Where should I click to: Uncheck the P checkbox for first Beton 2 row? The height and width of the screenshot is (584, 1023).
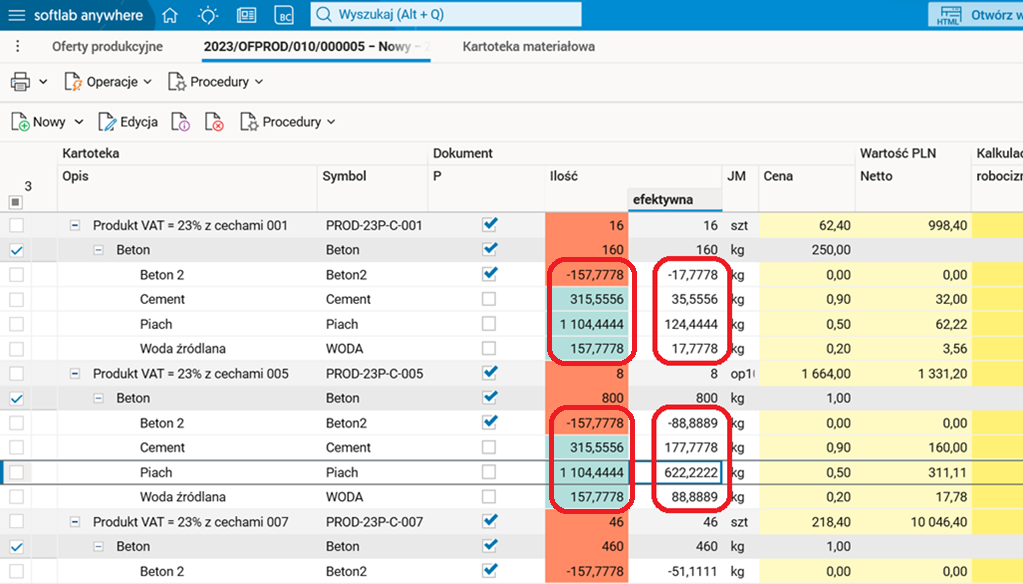490,274
